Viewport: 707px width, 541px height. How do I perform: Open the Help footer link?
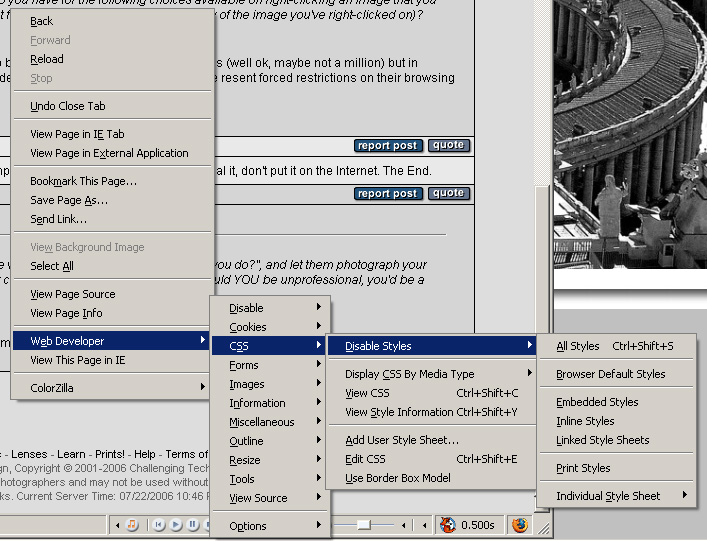click(145, 454)
